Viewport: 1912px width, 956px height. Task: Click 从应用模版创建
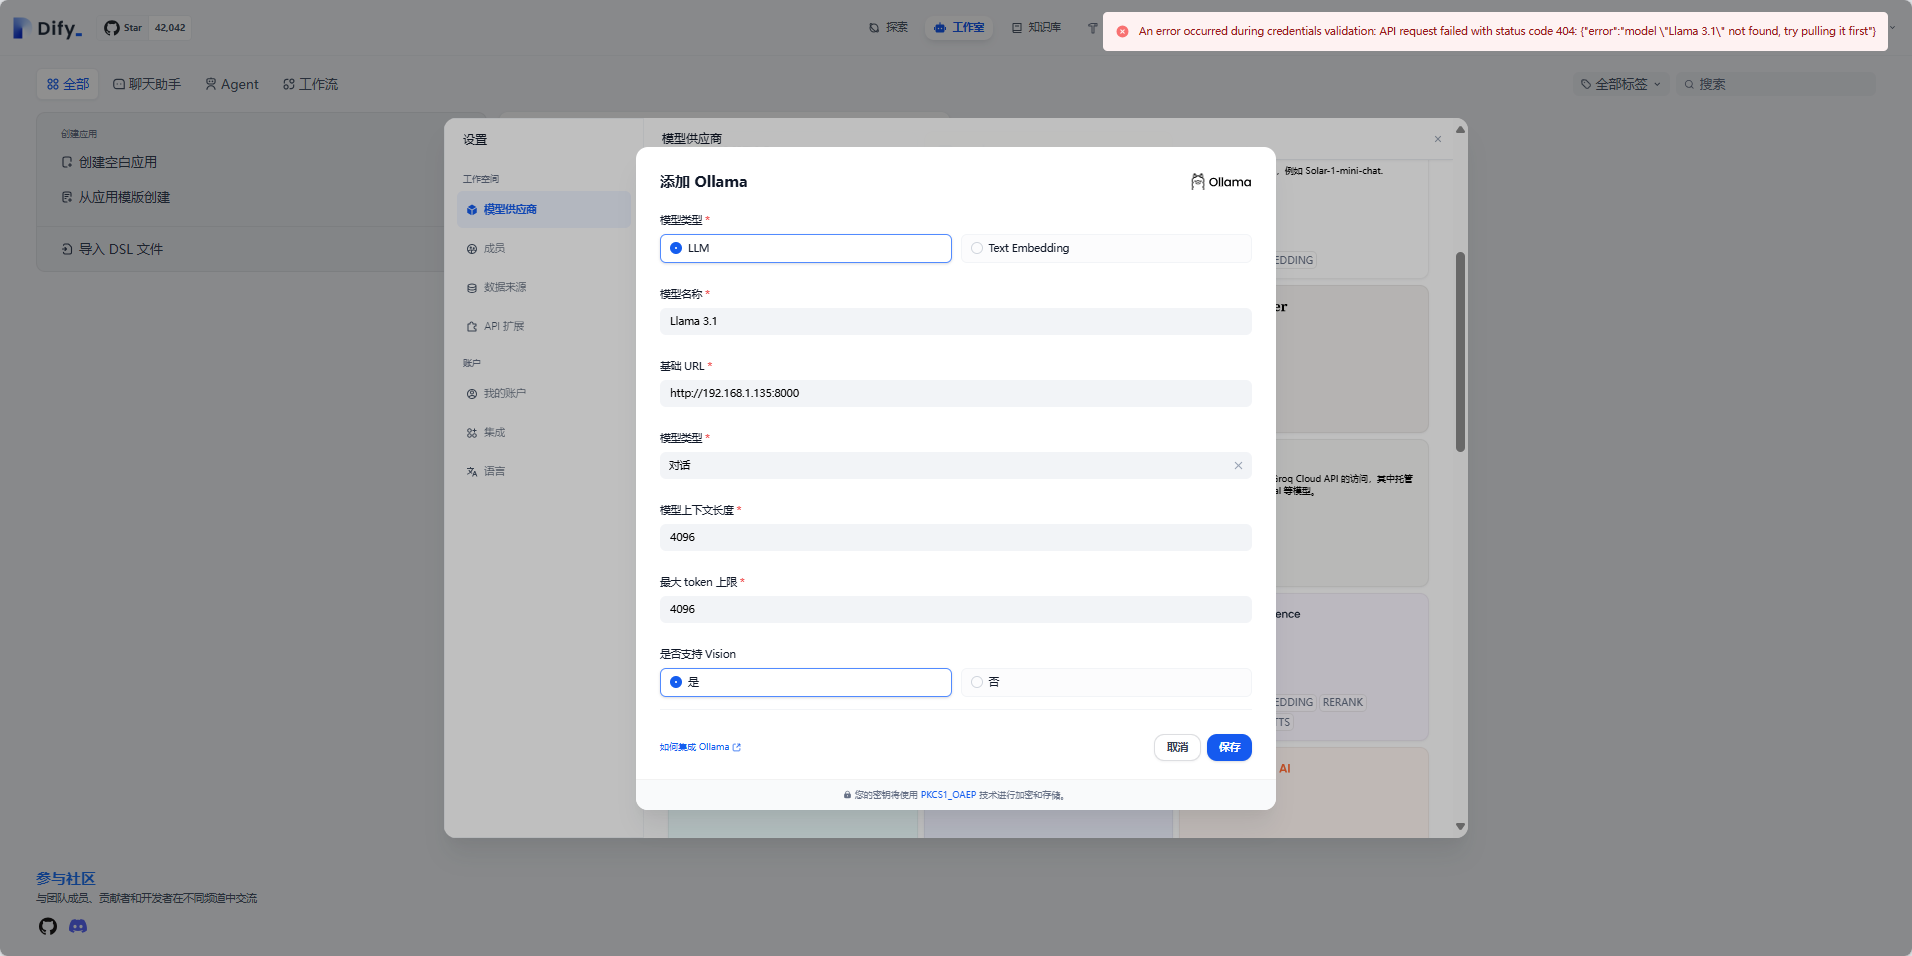click(124, 197)
